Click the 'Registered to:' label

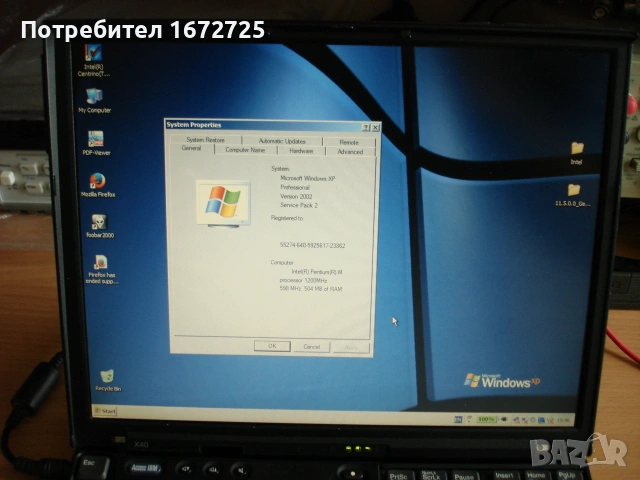[287, 218]
